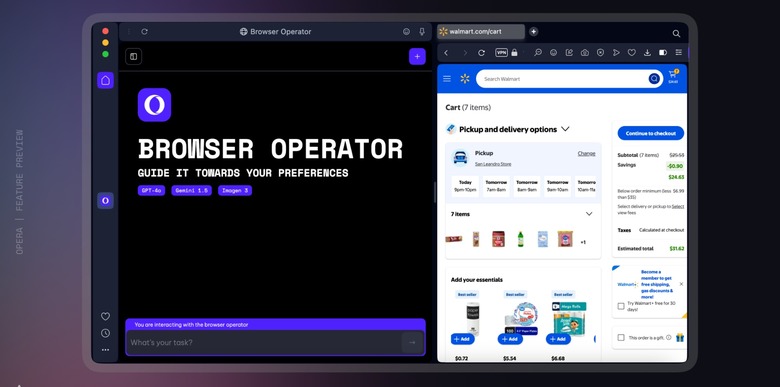Select the walmart.com/cart tab

pyautogui.click(x=481, y=31)
